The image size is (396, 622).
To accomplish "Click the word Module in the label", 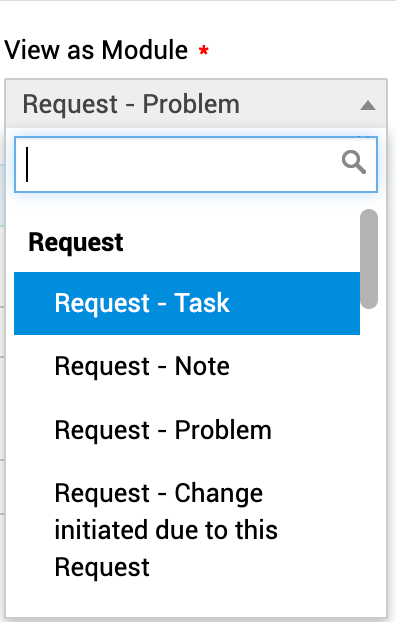I will click(x=144, y=50).
